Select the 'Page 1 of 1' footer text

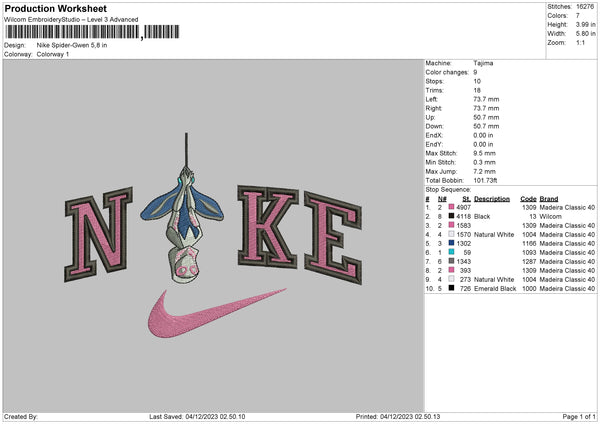[x=579, y=417]
